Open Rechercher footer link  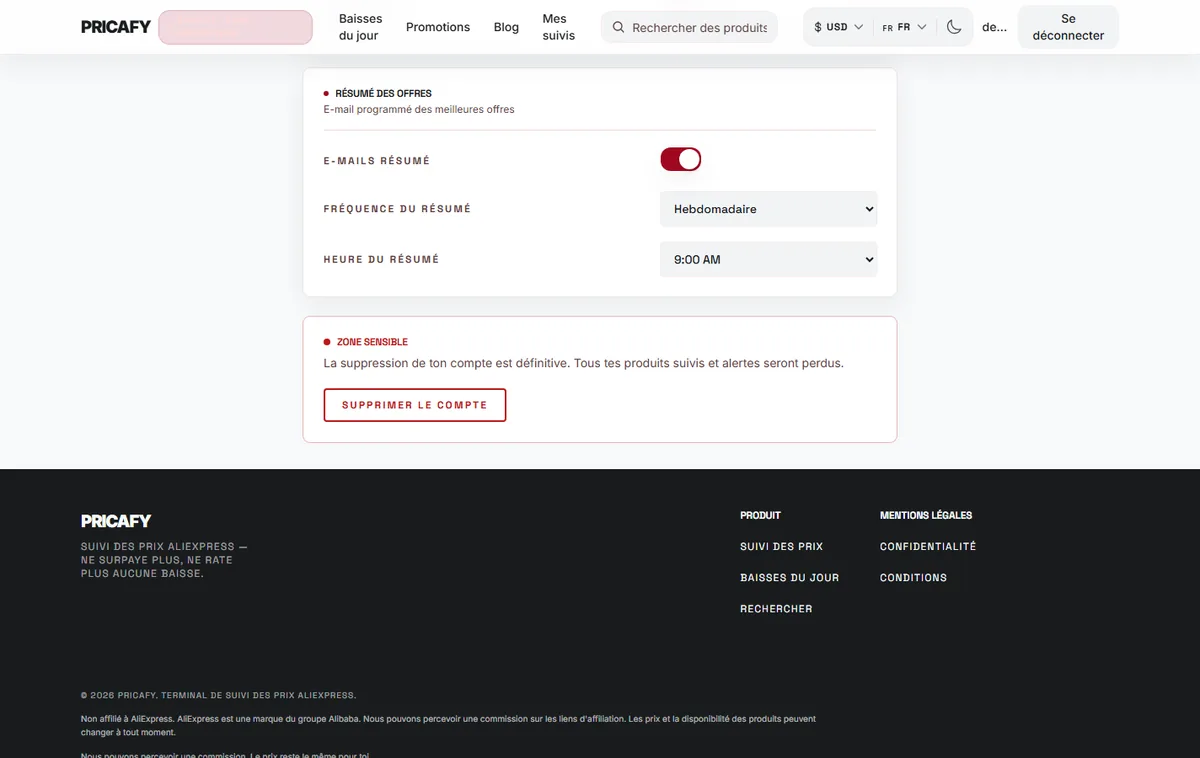pyautogui.click(x=776, y=609)
